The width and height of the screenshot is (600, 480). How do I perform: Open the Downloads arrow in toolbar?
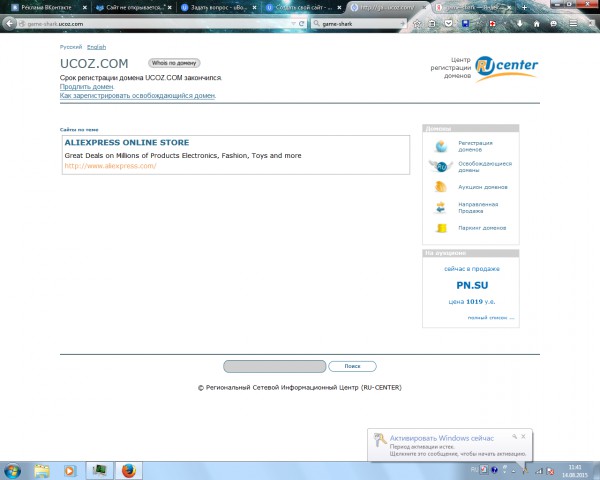point(520,24)
